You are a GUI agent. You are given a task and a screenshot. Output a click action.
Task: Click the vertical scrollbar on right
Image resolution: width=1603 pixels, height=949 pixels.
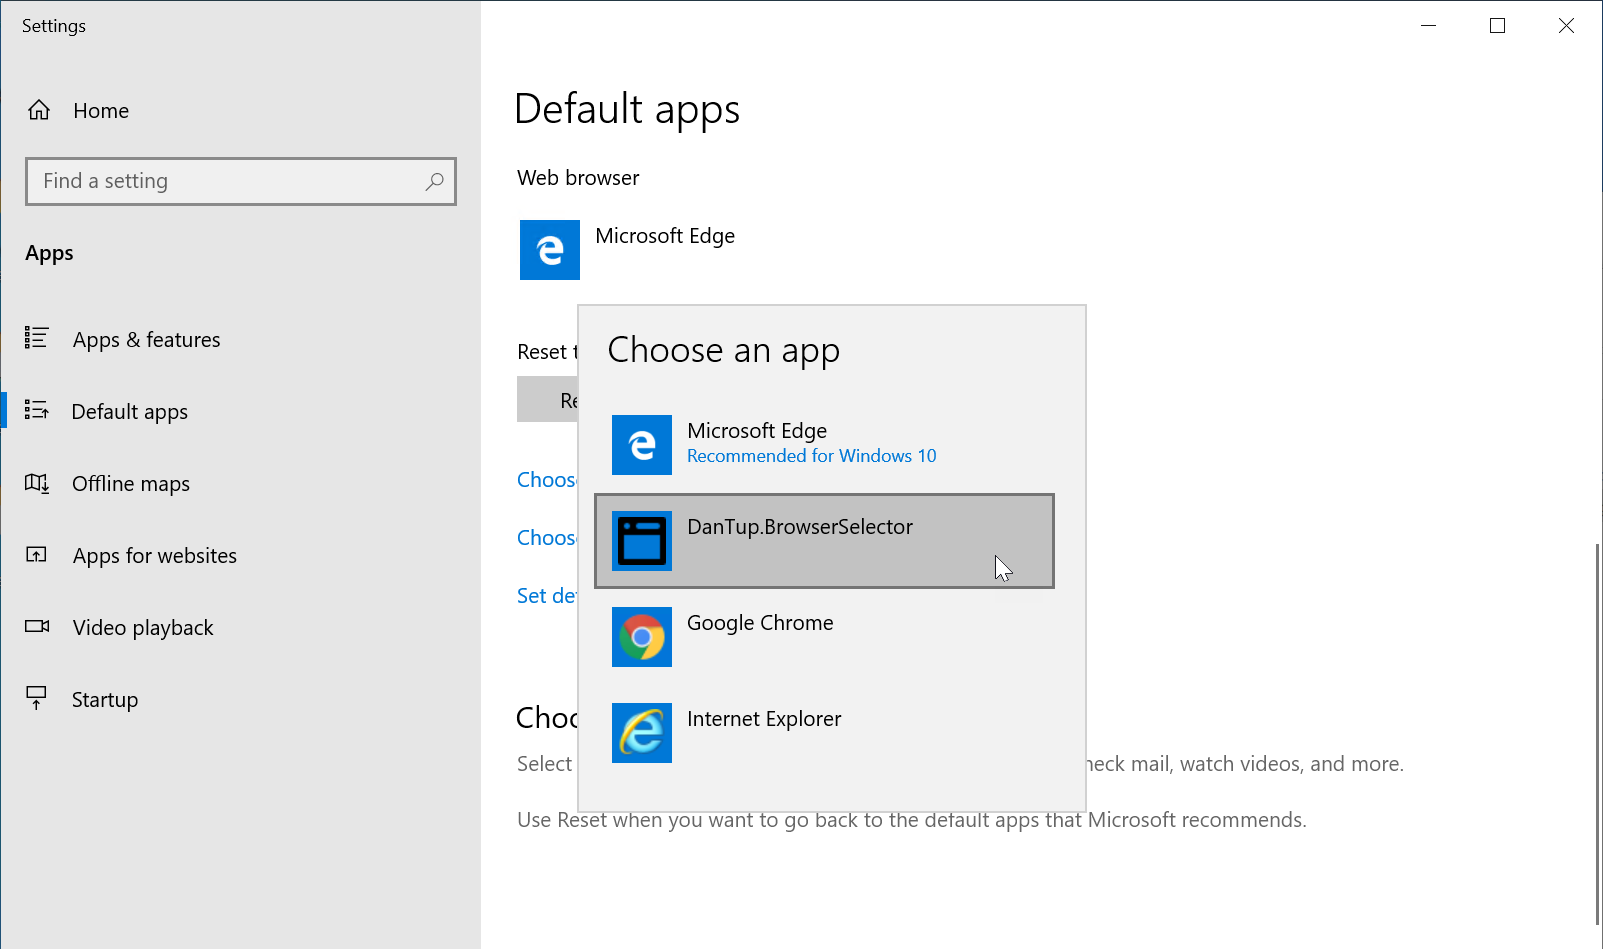pos(1597,735)
